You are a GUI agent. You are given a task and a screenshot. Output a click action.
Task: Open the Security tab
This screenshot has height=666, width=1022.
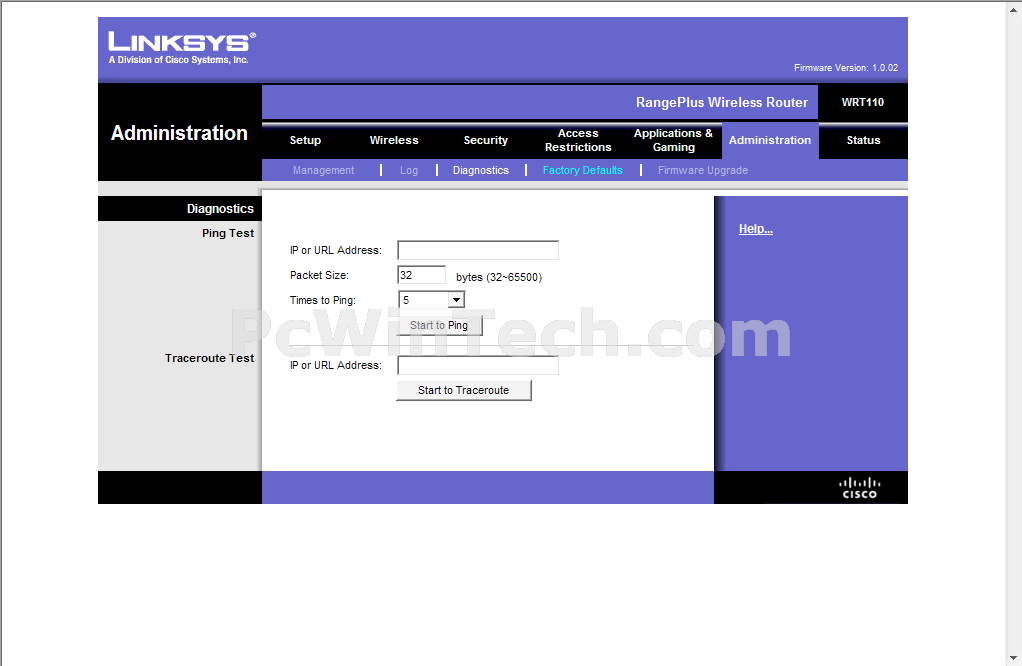pos(486,140)
